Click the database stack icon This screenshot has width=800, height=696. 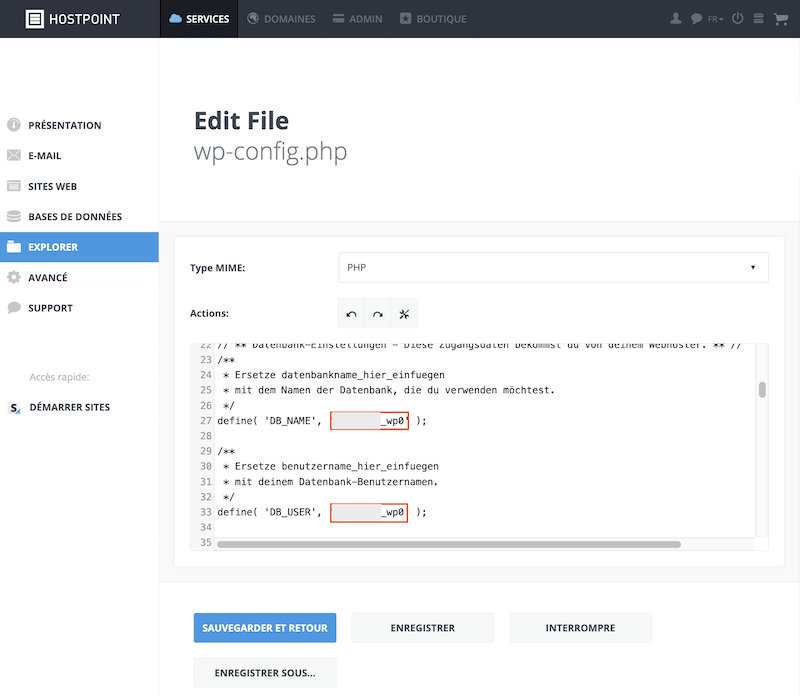coord(14,216)
